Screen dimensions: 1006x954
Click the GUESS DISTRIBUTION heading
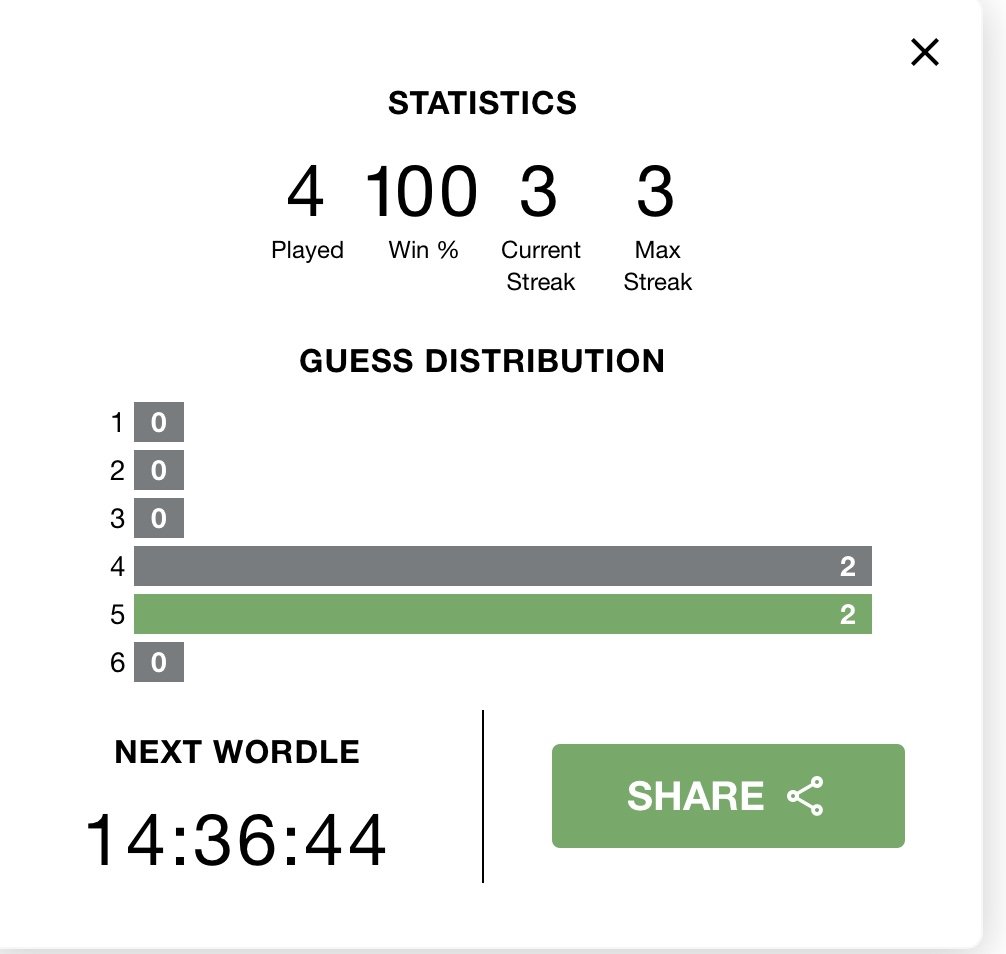tap(482, 361)
